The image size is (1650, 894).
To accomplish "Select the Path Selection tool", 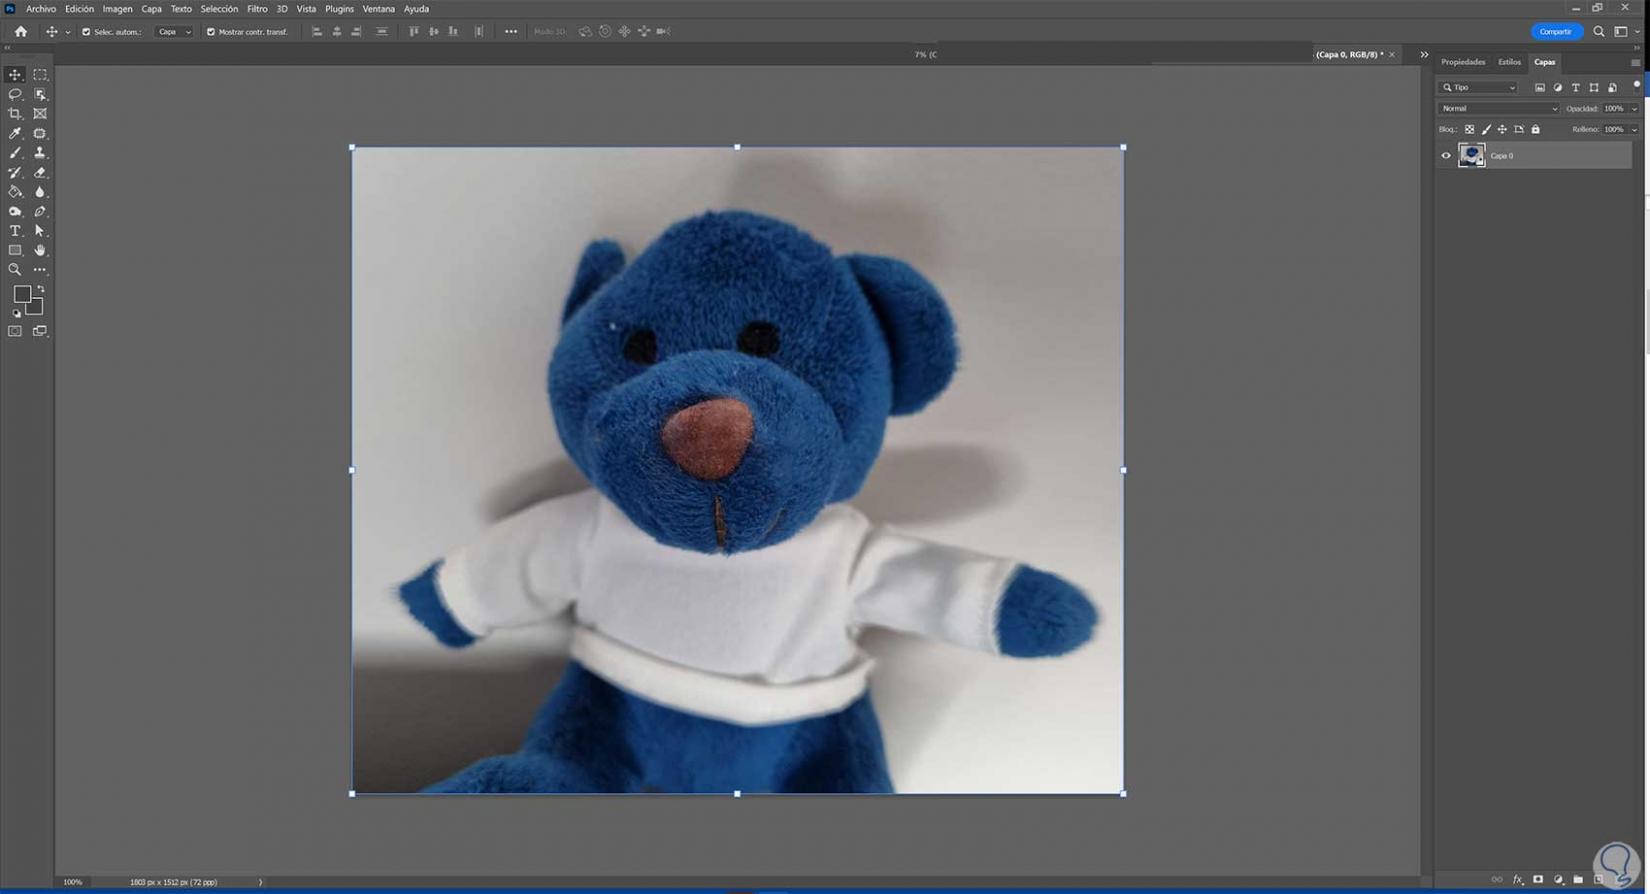I will pyautogui.click(x=40, y=231).
